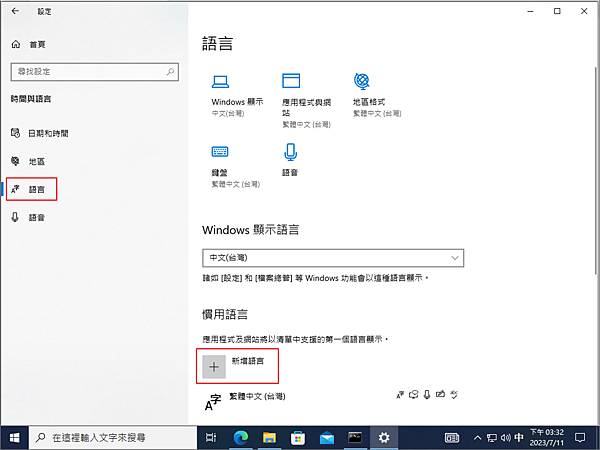600x450 pixels.
Task: Click the magnifier icon in 尋找設定 box
Action: coord(170,72)
